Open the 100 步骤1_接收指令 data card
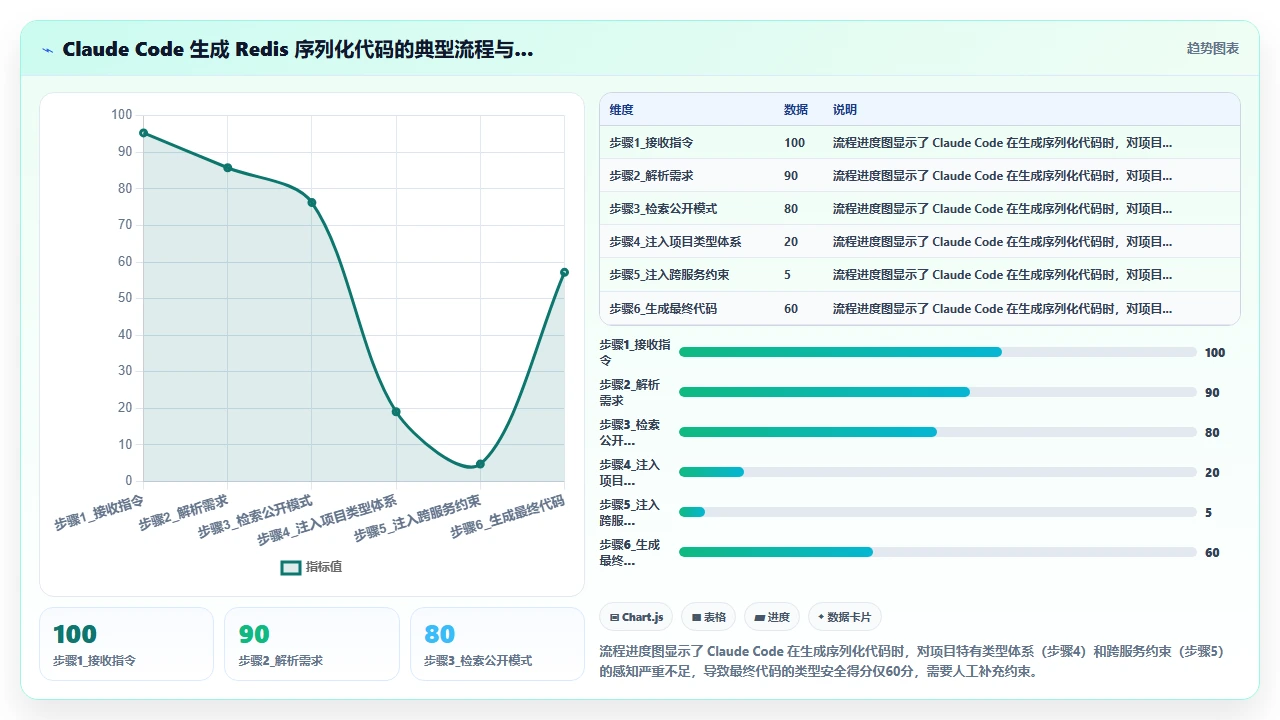 [126, 644]
